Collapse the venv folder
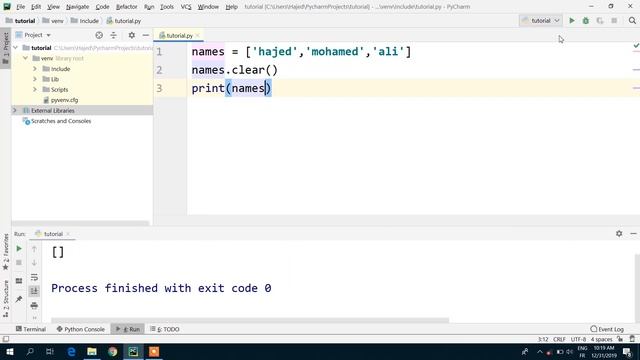This screenshot has width=640, height=360. pos(26,58)
